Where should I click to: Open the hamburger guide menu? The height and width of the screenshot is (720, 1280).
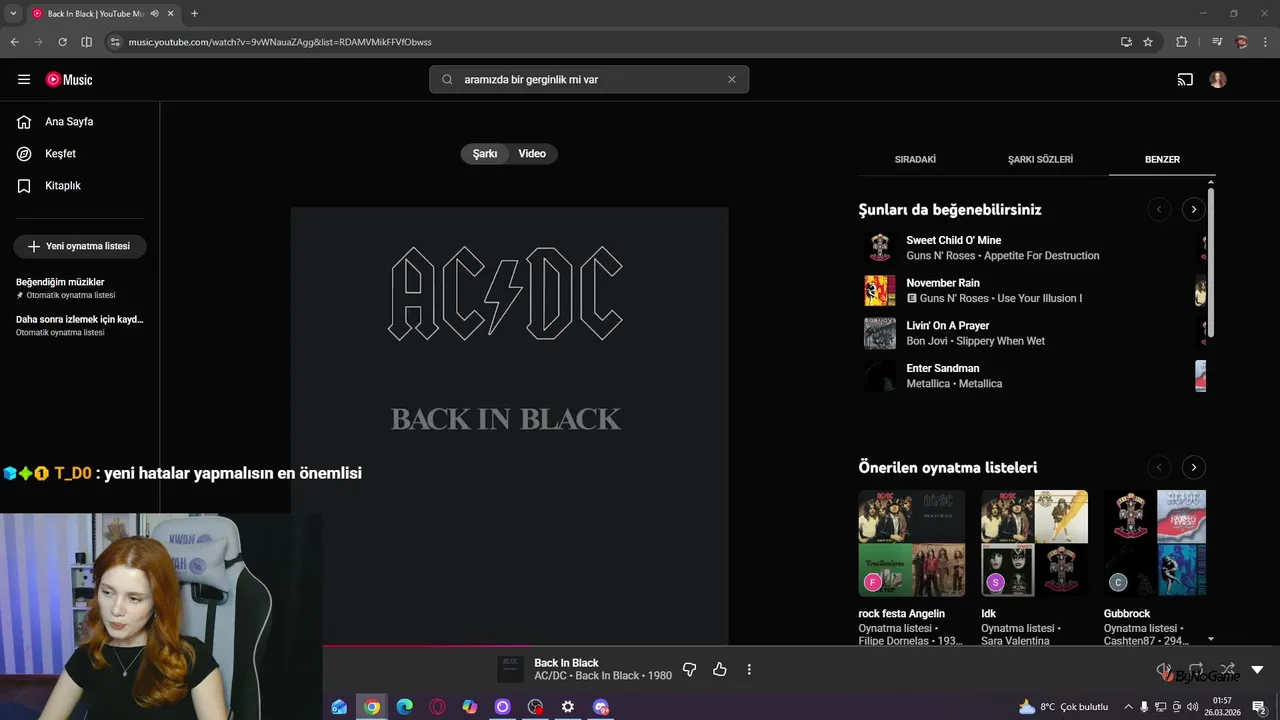[24, 79]
